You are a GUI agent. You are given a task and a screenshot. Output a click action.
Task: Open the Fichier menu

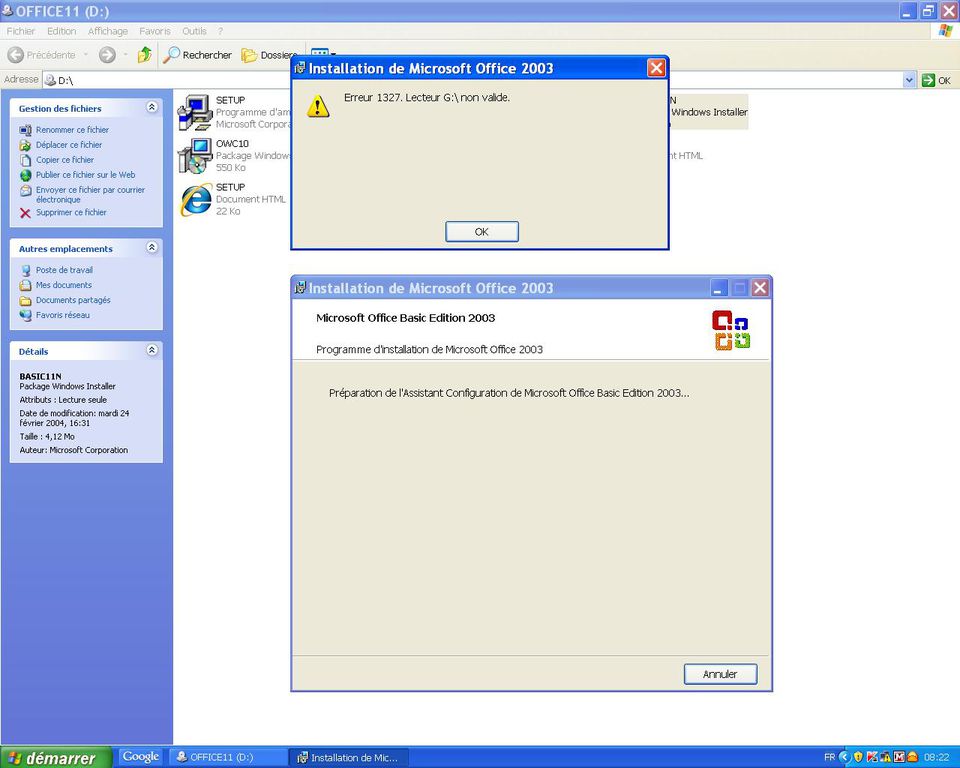(21, 31)
